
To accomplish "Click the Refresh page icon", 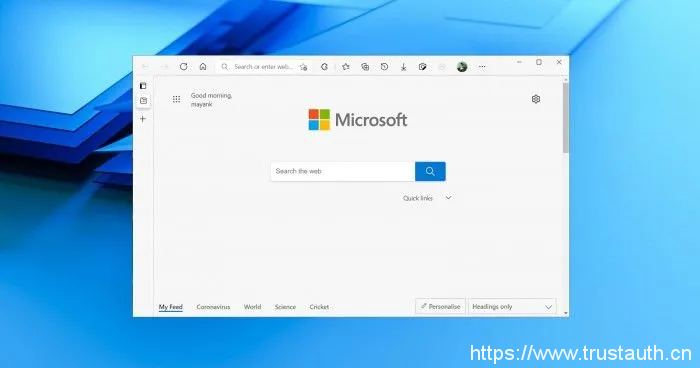I will [x=183, y=67].
